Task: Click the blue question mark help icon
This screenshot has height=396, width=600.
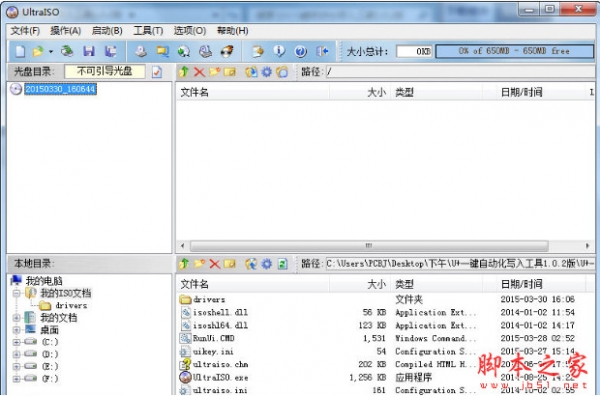Action: (x=301, y=51)
